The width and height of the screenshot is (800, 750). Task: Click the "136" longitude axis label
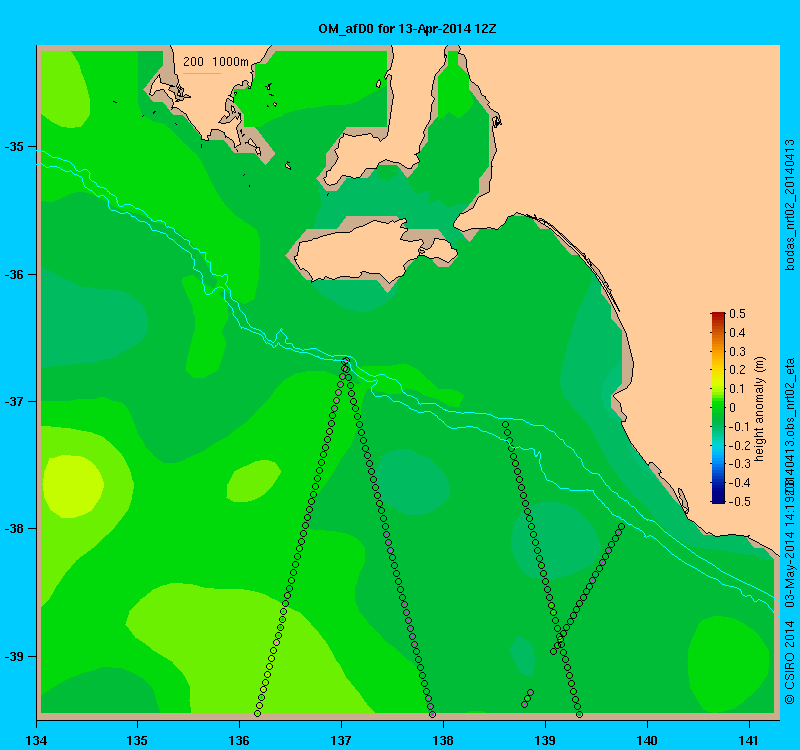[x=239, y=740]
